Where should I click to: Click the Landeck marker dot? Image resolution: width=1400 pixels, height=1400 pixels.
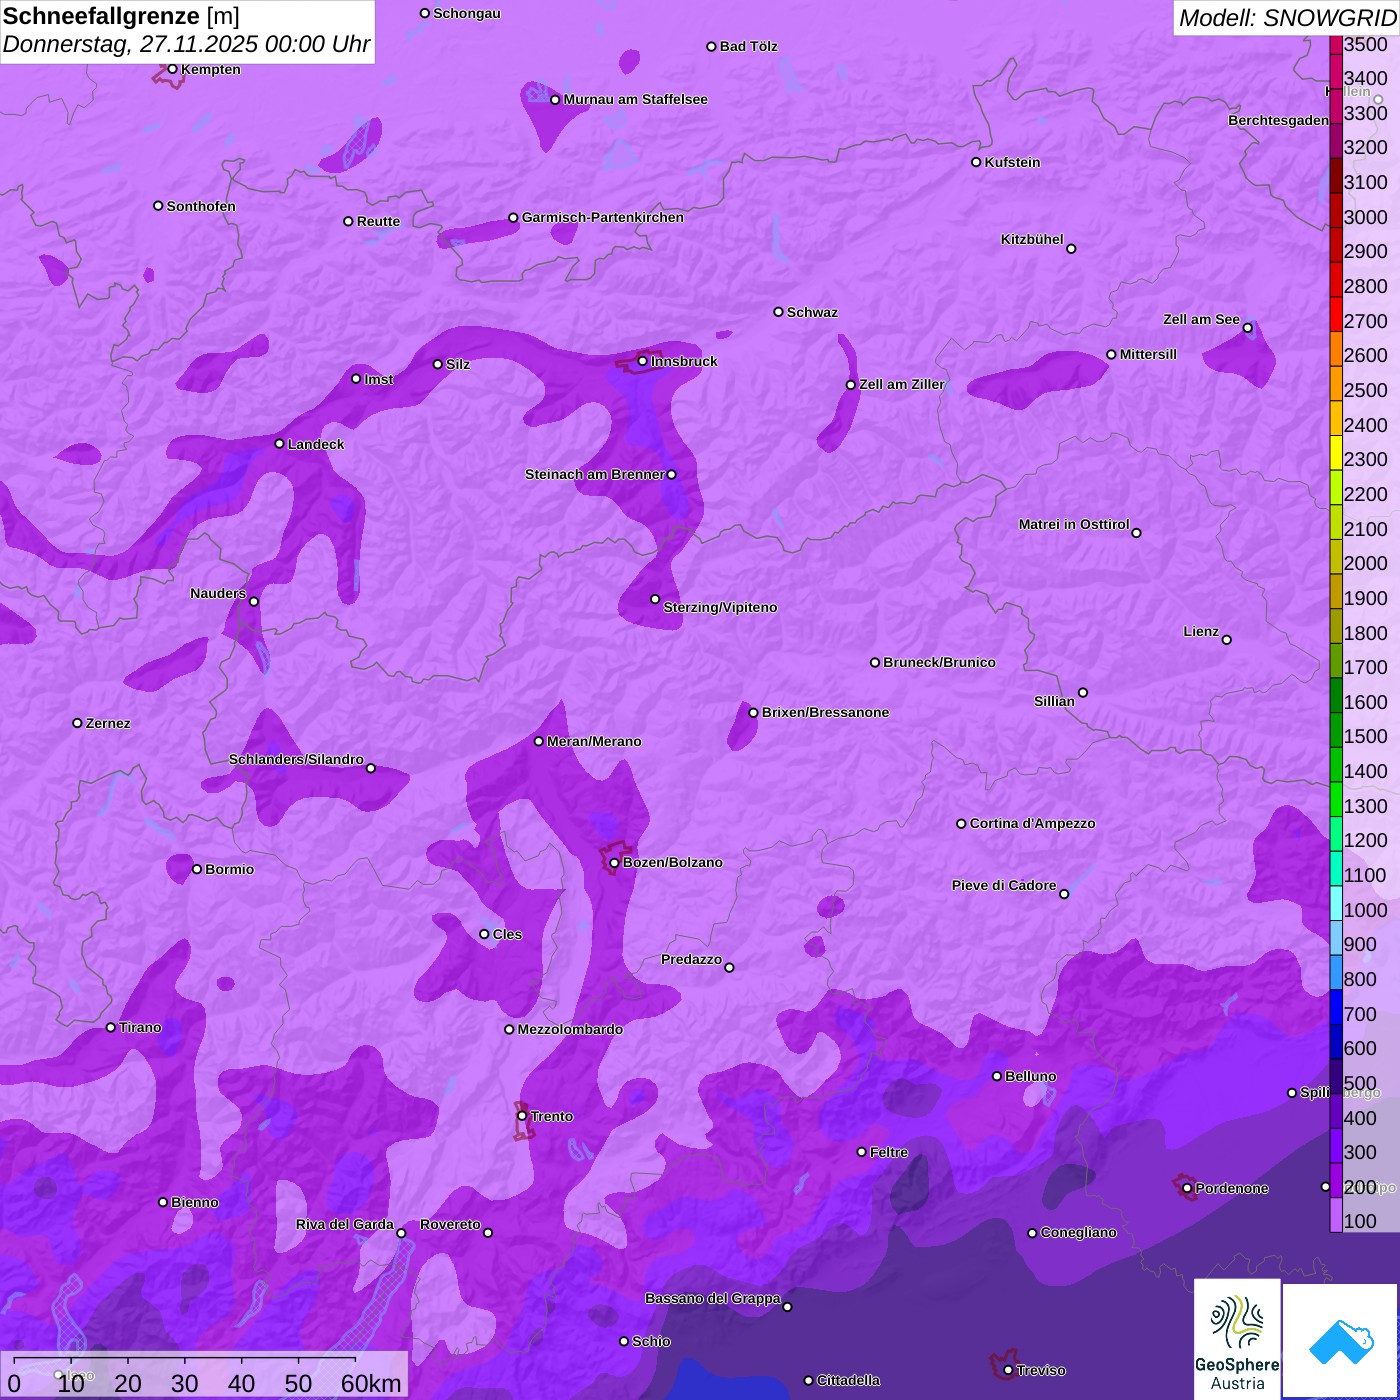click(279, 444)
